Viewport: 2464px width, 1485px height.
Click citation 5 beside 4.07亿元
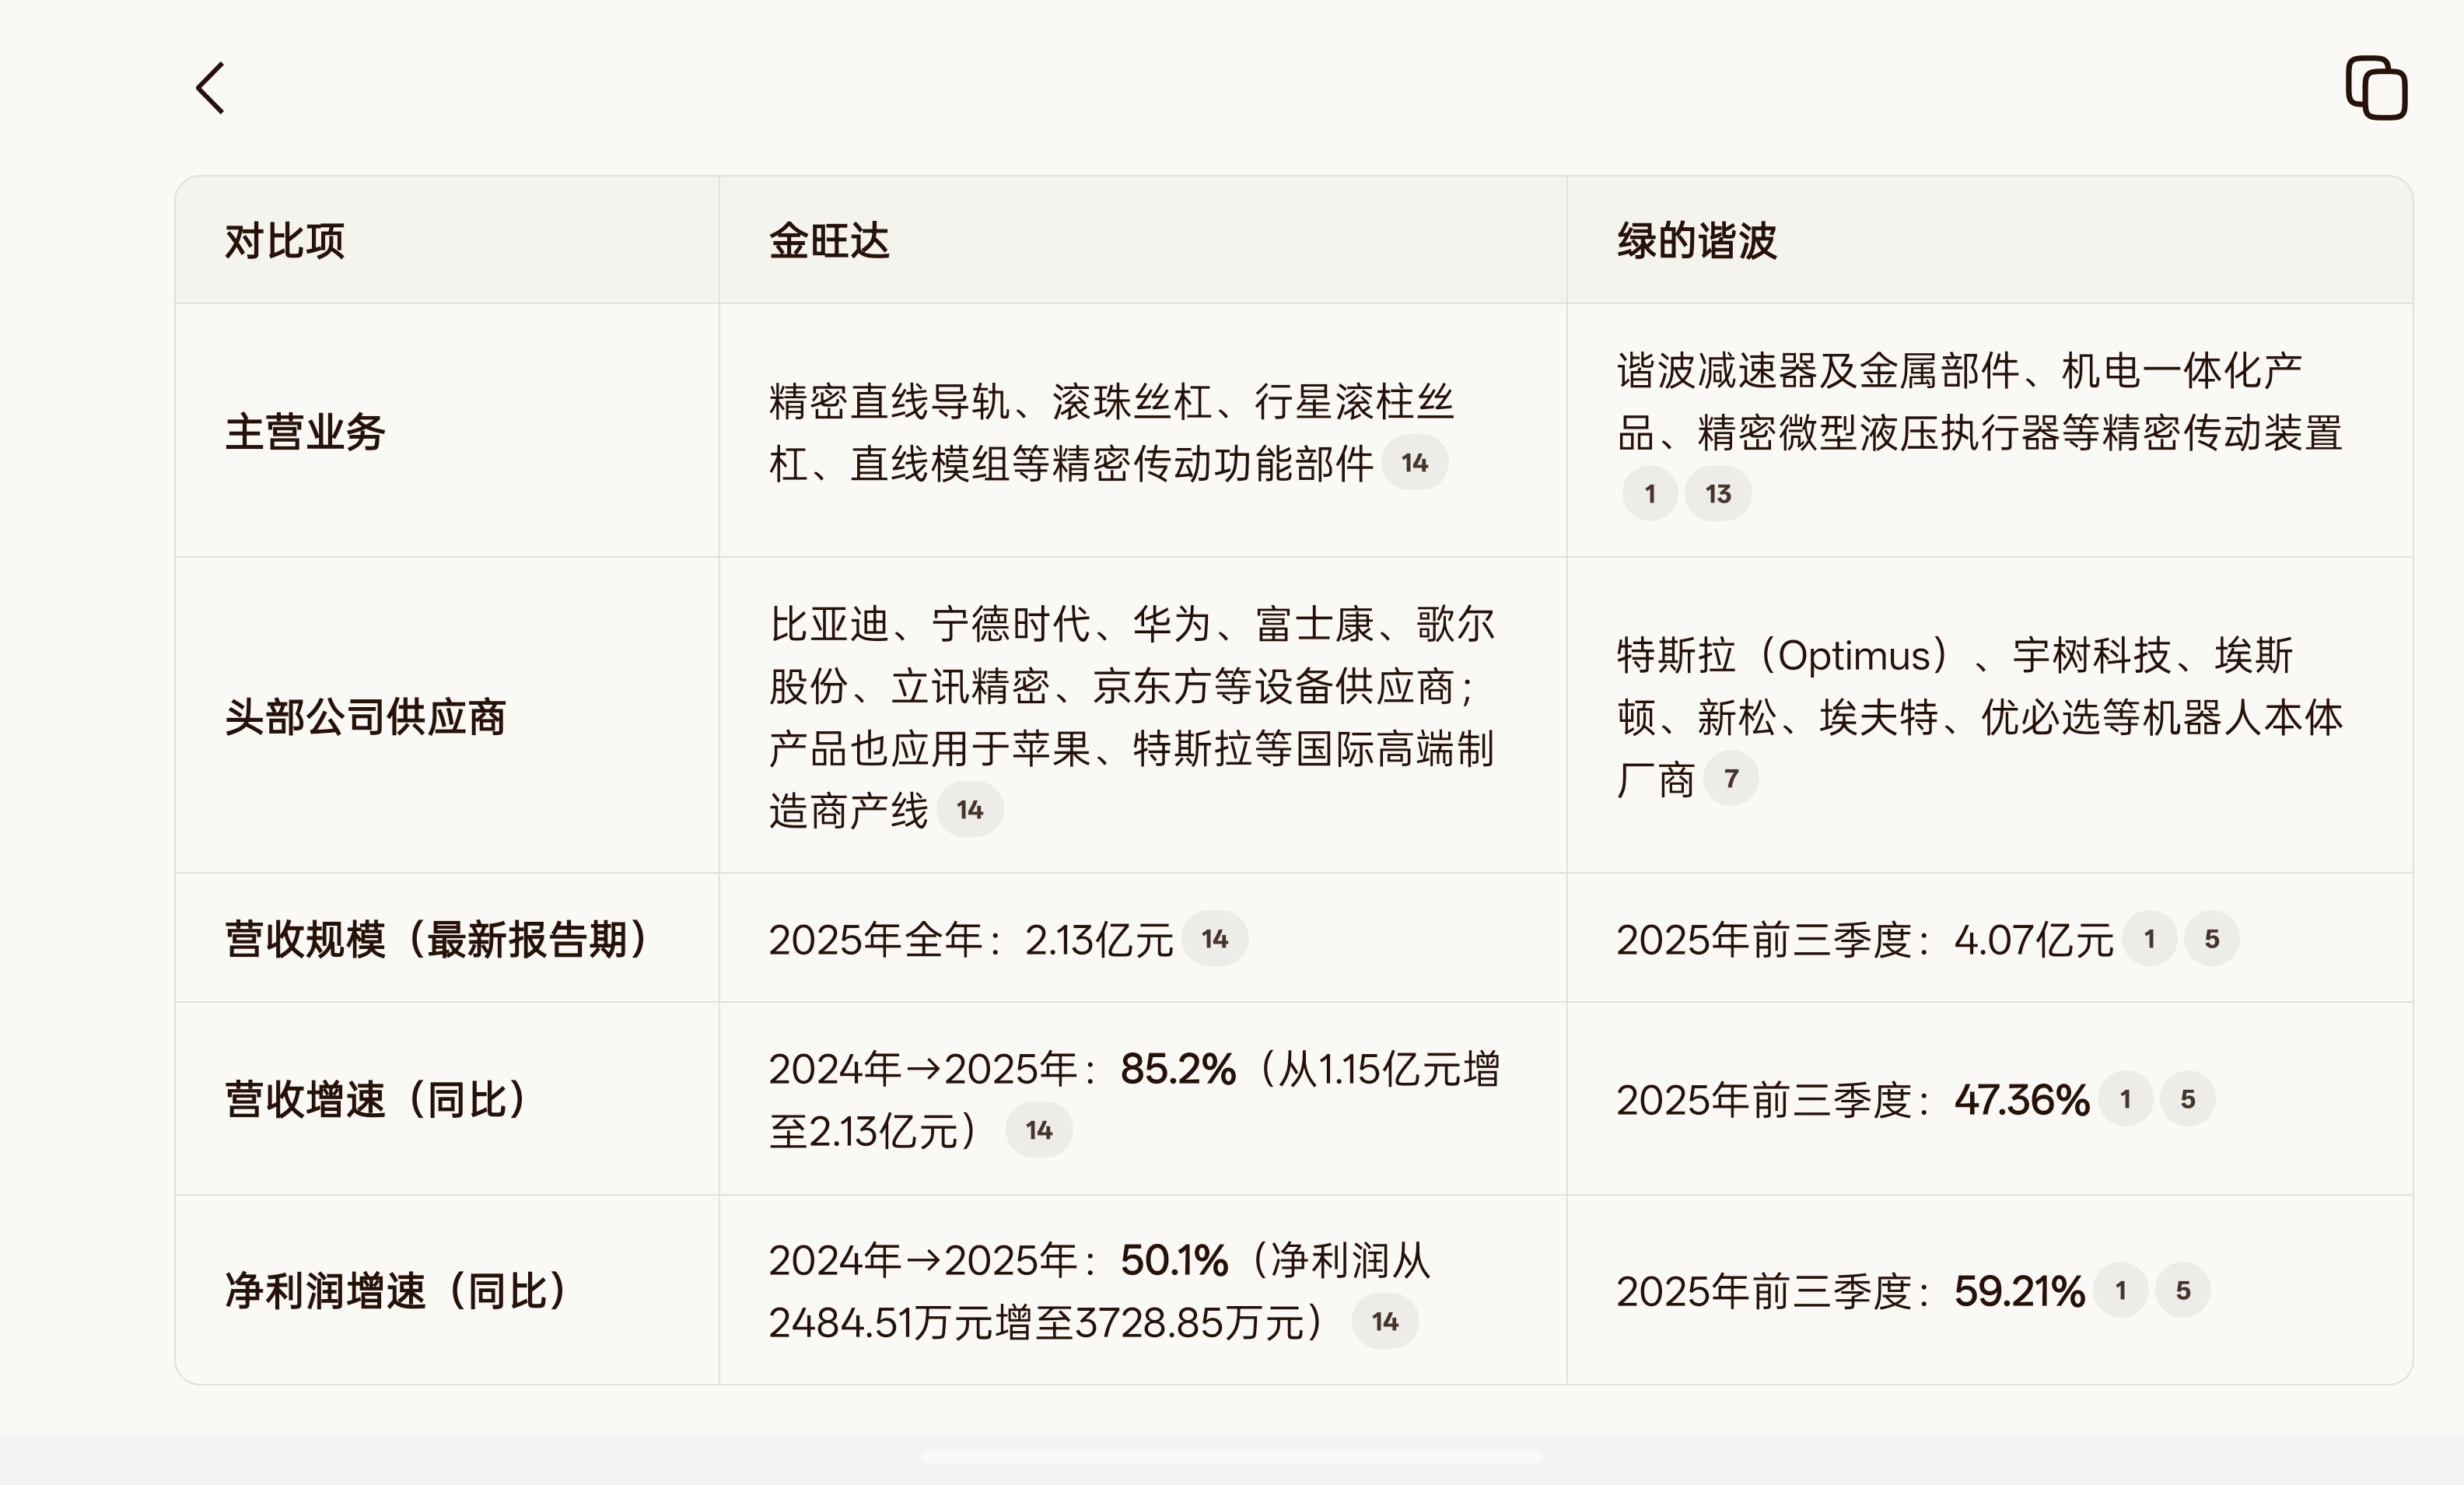2211,939
